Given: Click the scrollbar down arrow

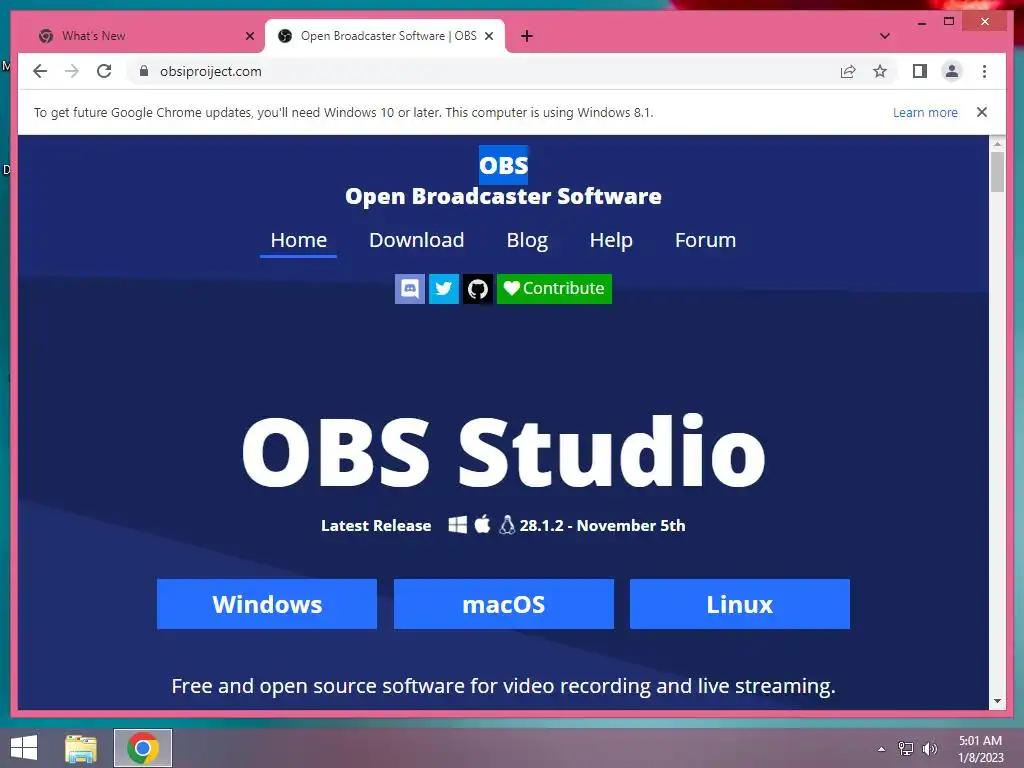Looking at the screenshot, I should tap(997, 702).
